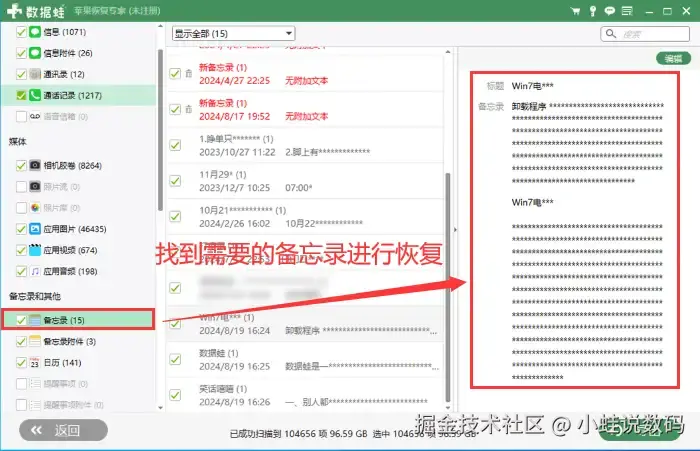Screen dimensions: 700x451
Task: Toggle checkbox for the 笑话嘻嘻 note
Action: 175,395
